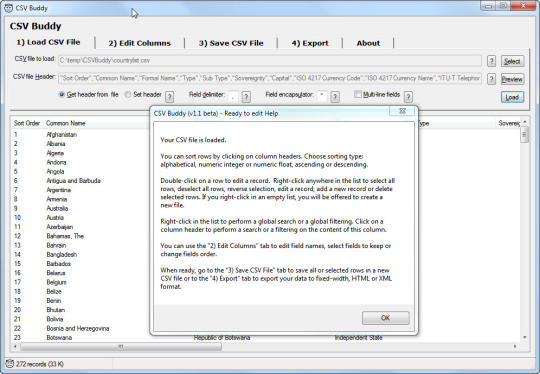Click OK in the help dialog
The image size is (540, 374).
(x=386, y=318)
